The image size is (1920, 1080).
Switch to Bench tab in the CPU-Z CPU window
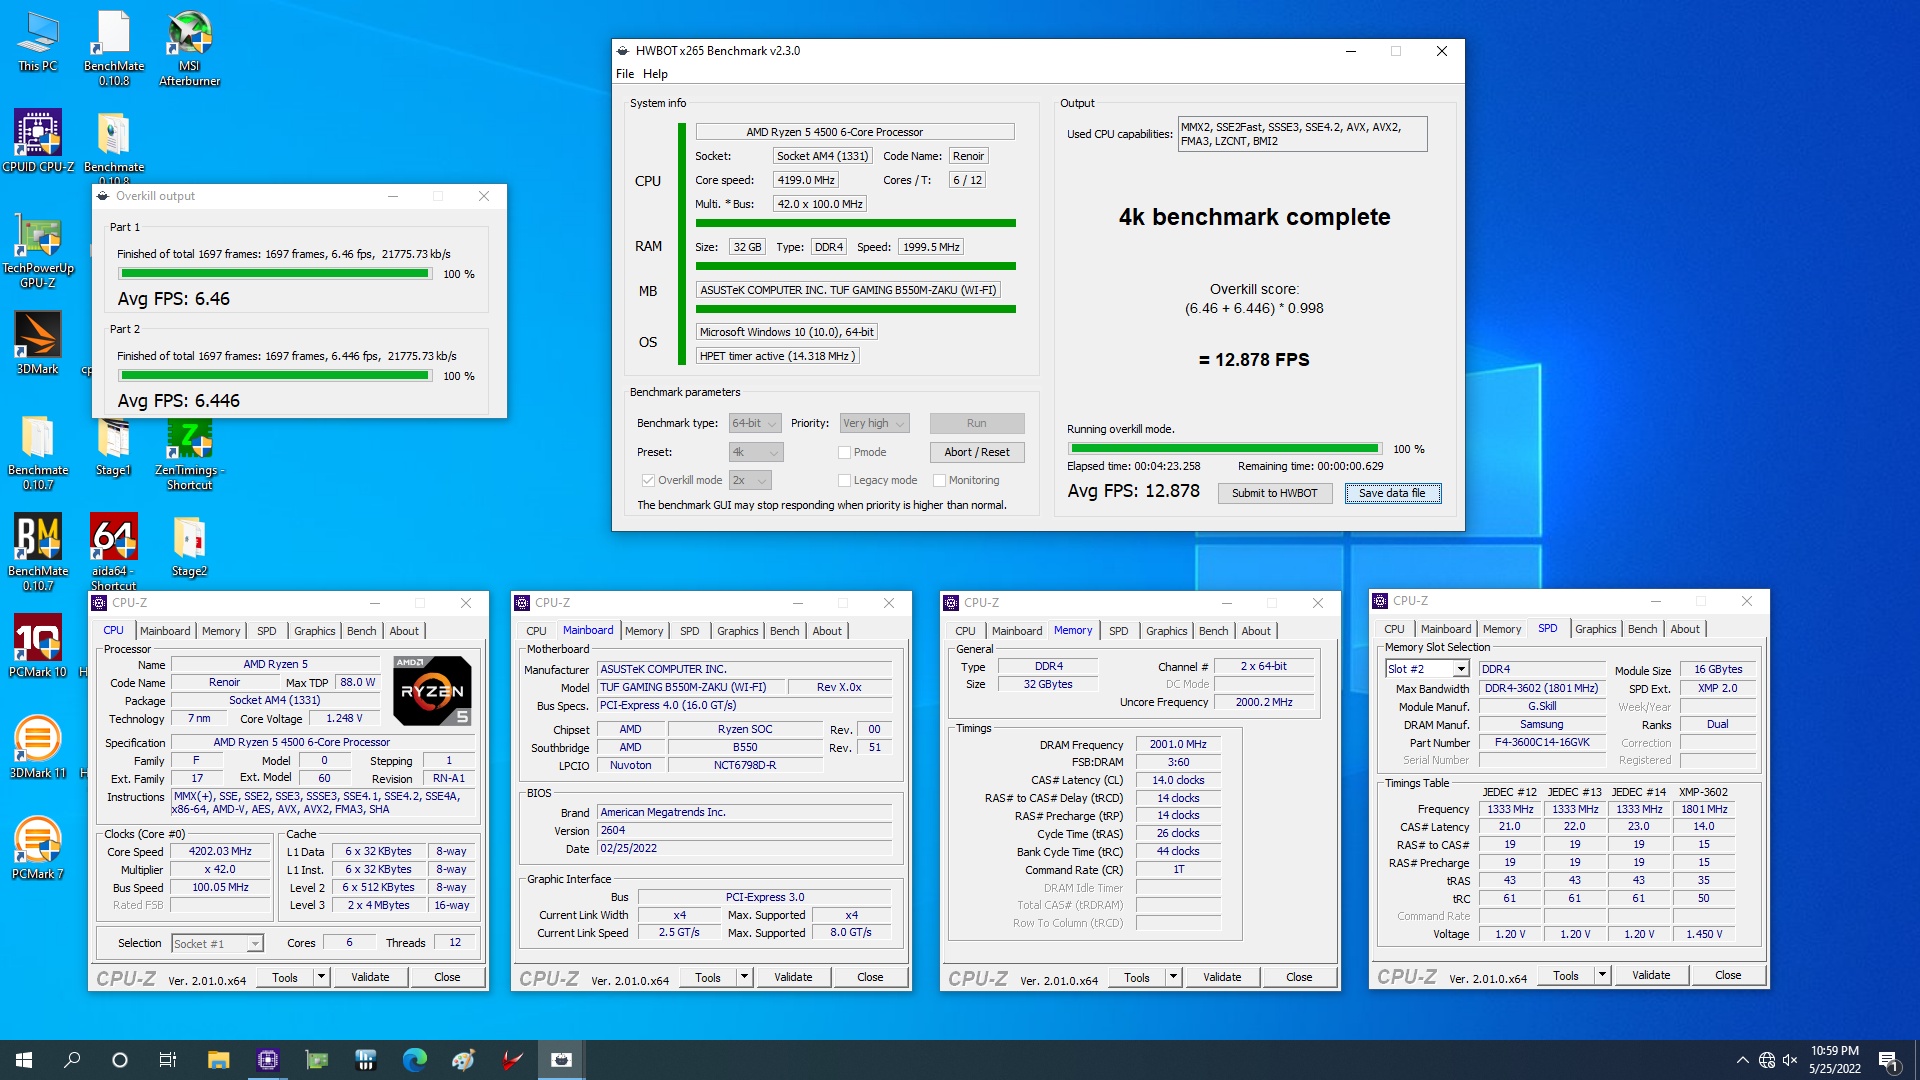coord(361,631)
